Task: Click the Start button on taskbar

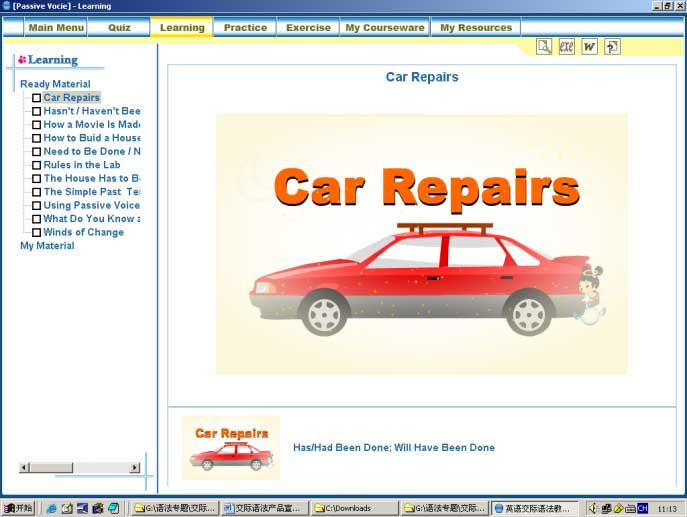Action: [18, 508]
